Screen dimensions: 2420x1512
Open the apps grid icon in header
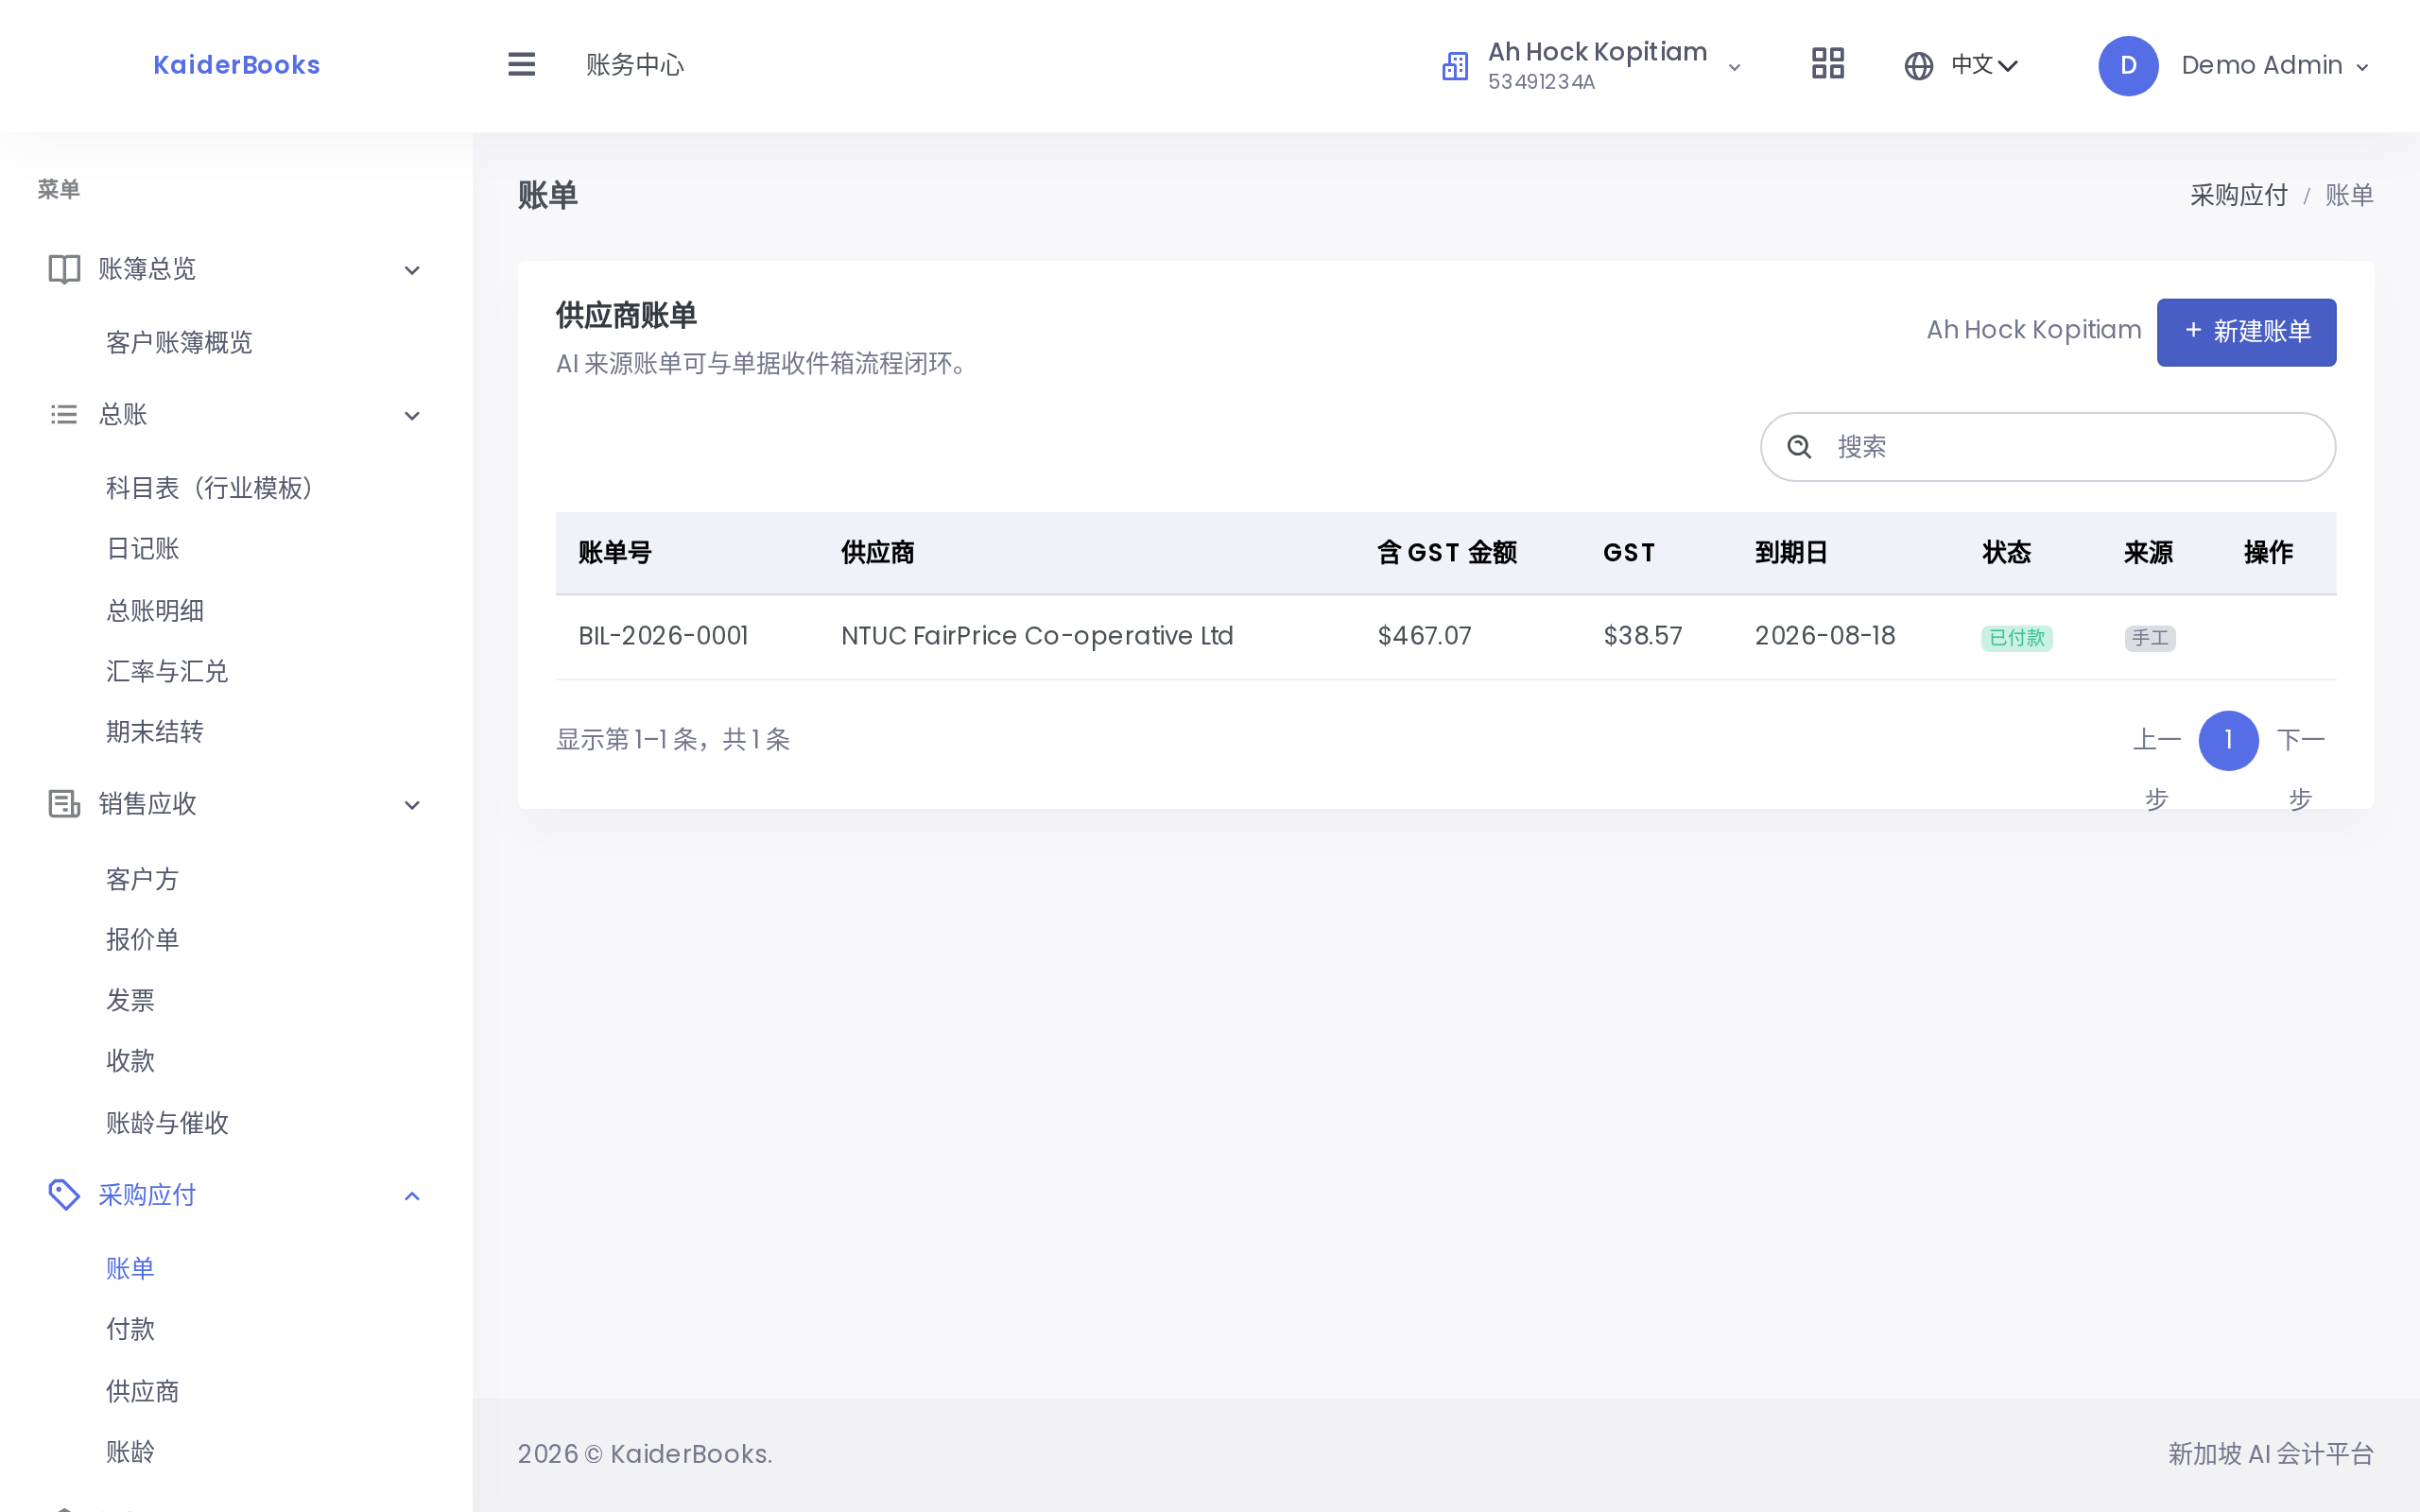[x=1827, y=65]
